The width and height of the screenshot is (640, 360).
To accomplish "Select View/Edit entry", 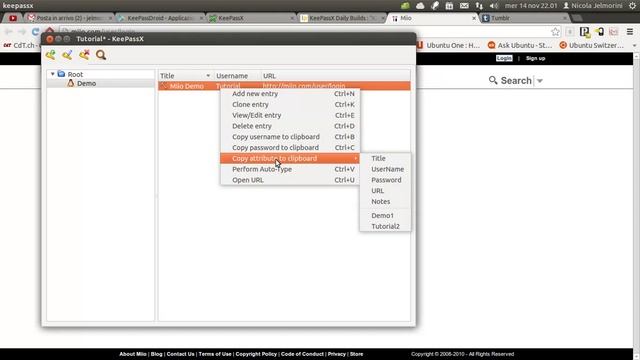I will coord(290,115).
